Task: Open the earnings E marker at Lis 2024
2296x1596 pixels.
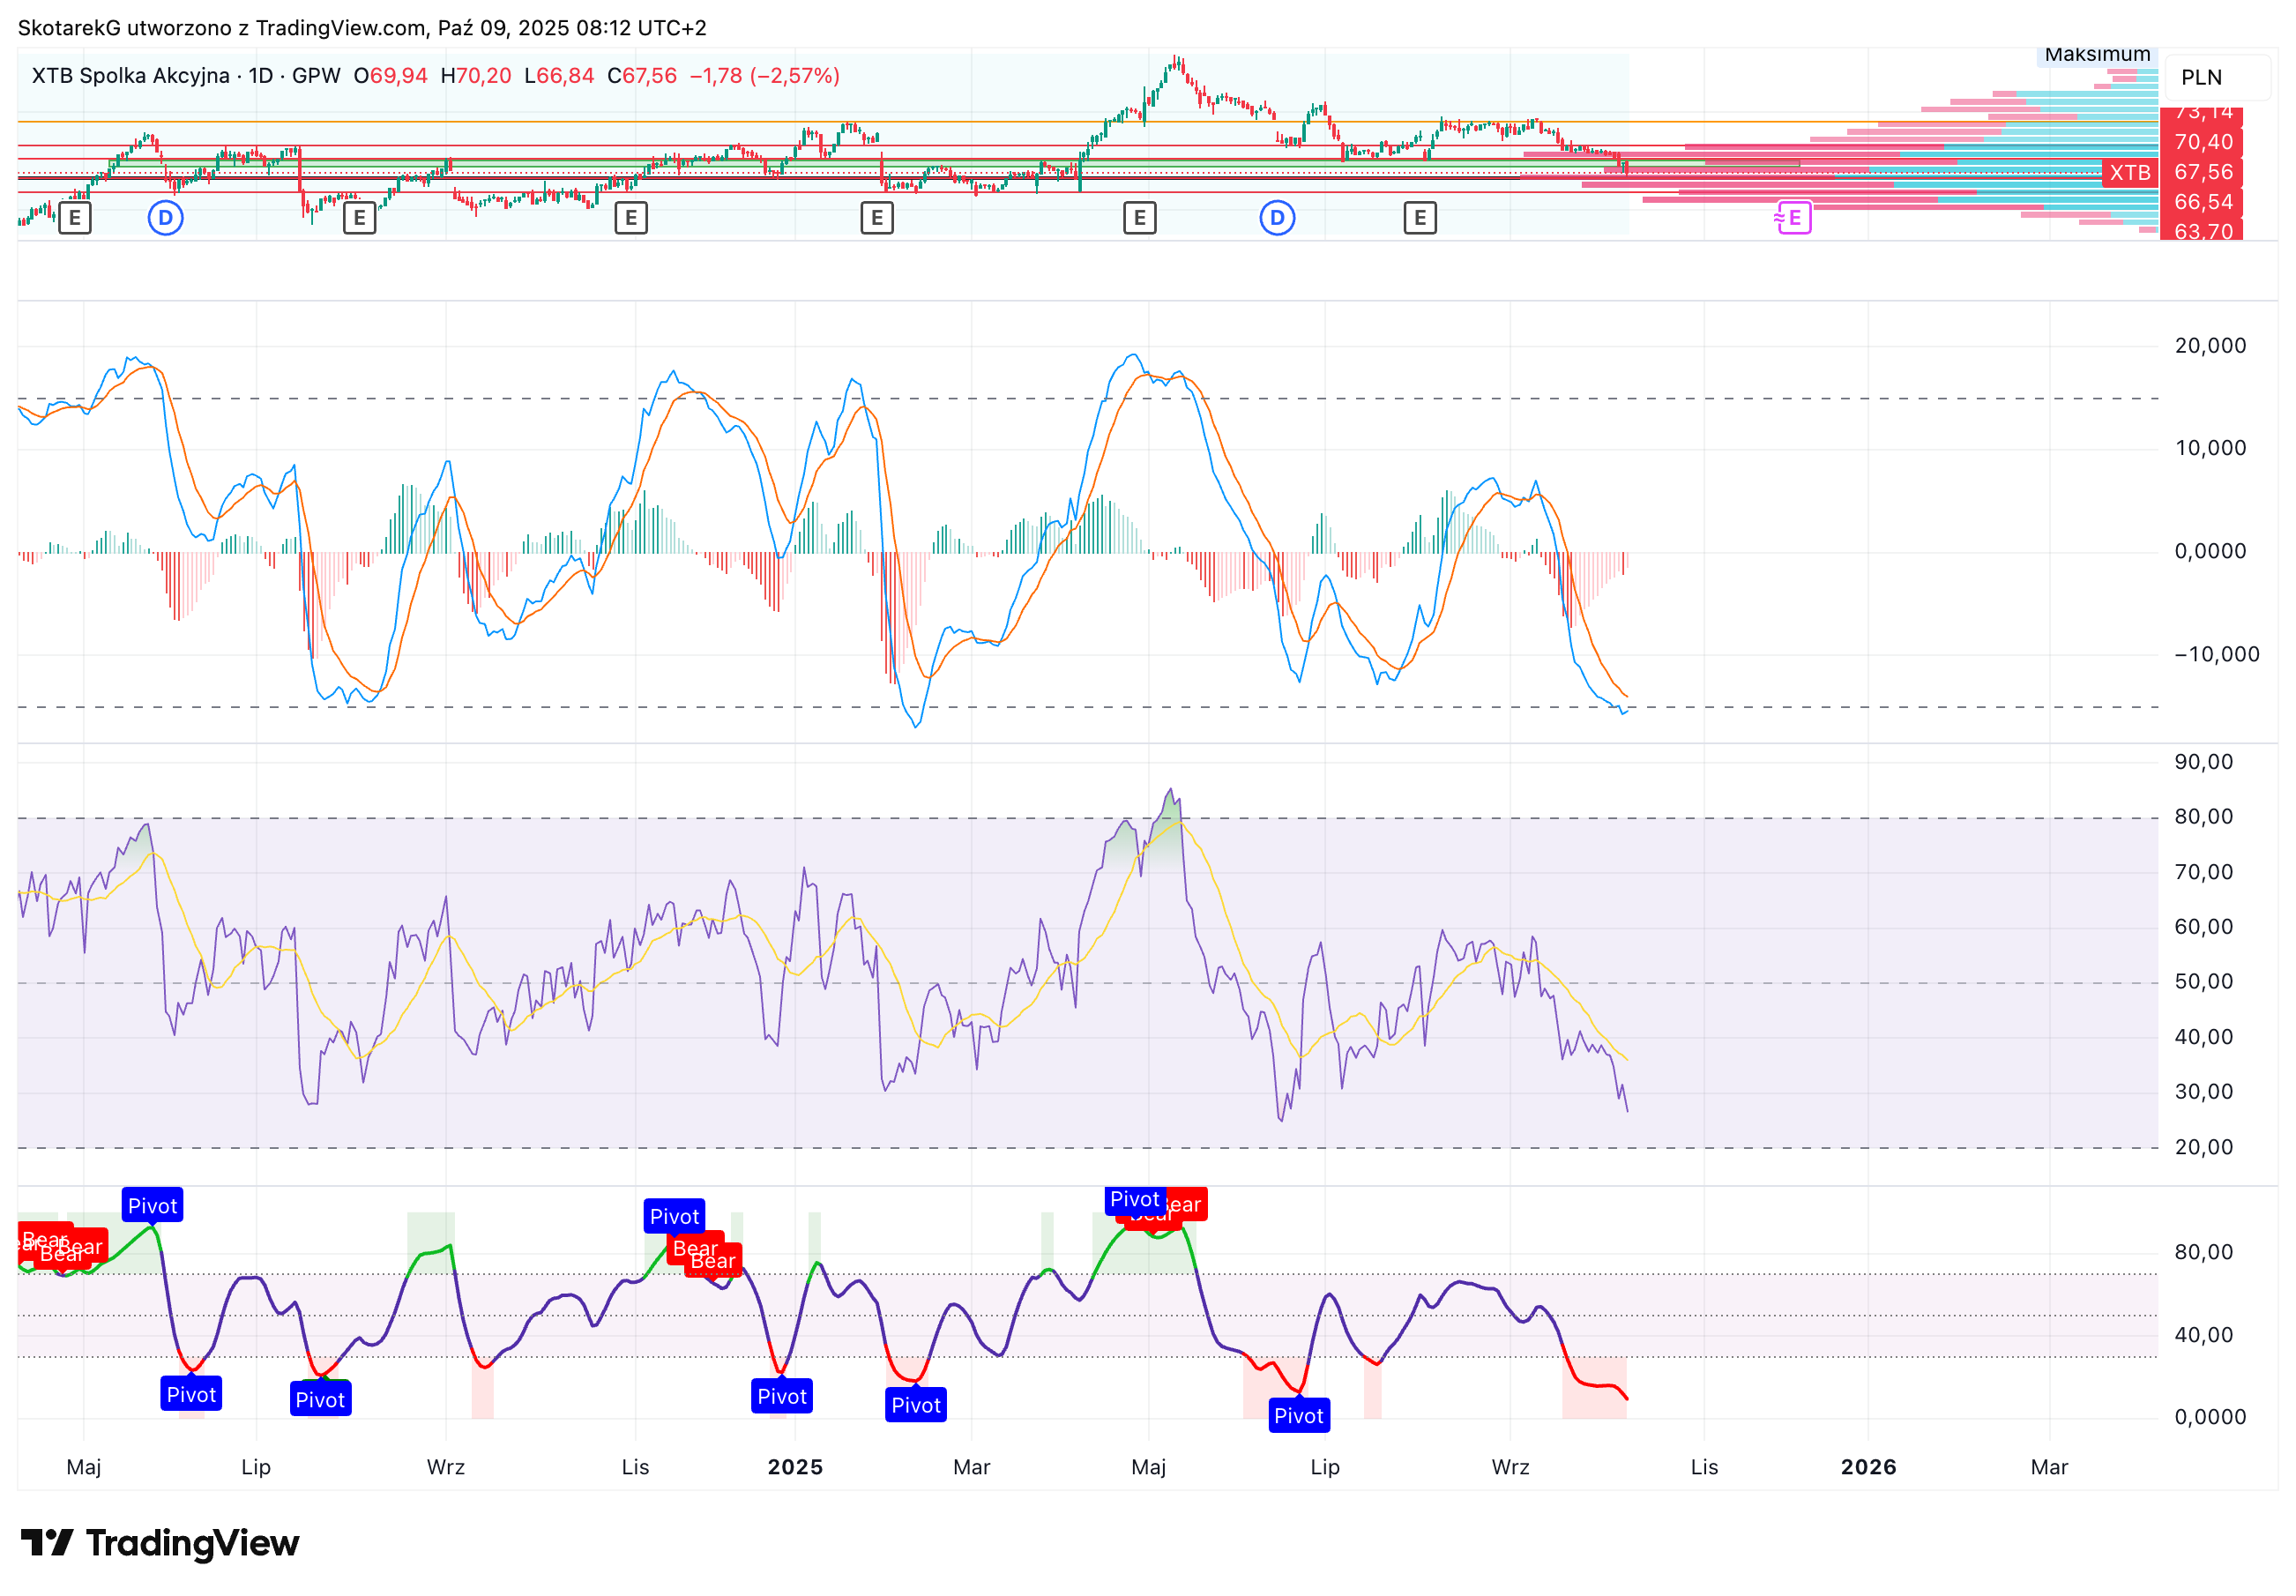Action: tap(630, 217)
